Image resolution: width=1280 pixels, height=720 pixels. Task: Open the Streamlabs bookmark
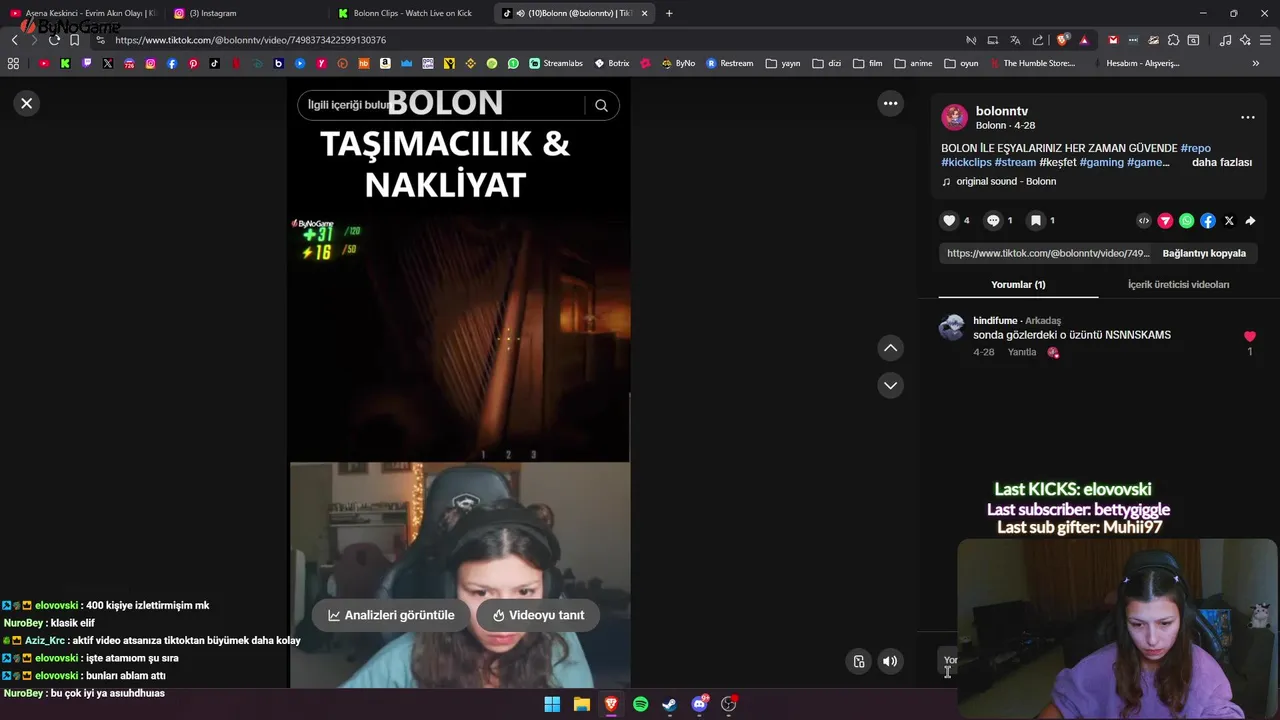click(556, 63)
